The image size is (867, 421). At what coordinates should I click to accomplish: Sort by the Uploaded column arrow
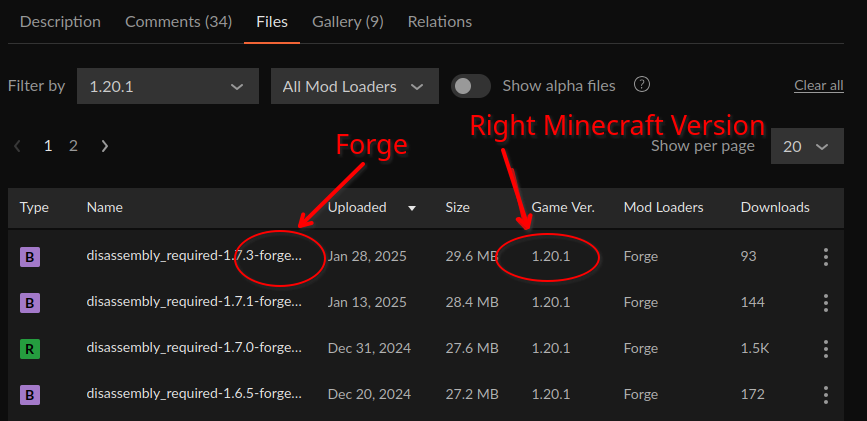point(412,209)
